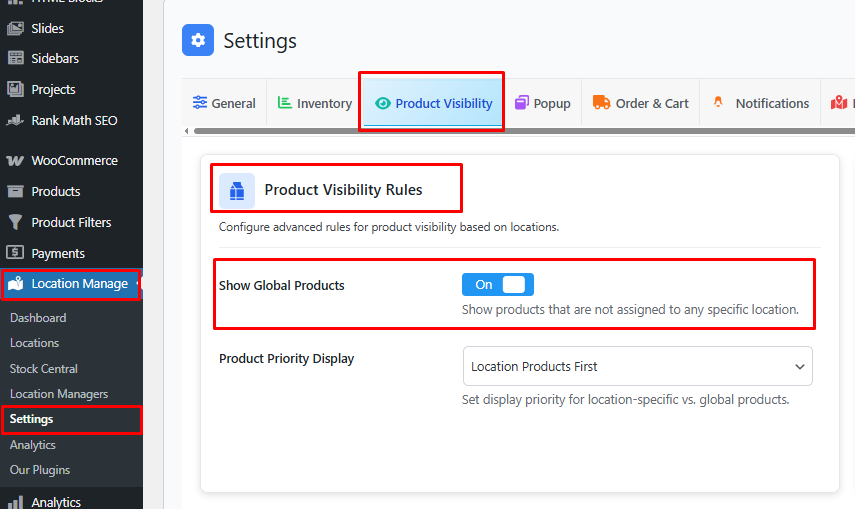This screenshot has width=855, height=509.
Task: Select the Popup tab
Action: (x=542, y=103)
